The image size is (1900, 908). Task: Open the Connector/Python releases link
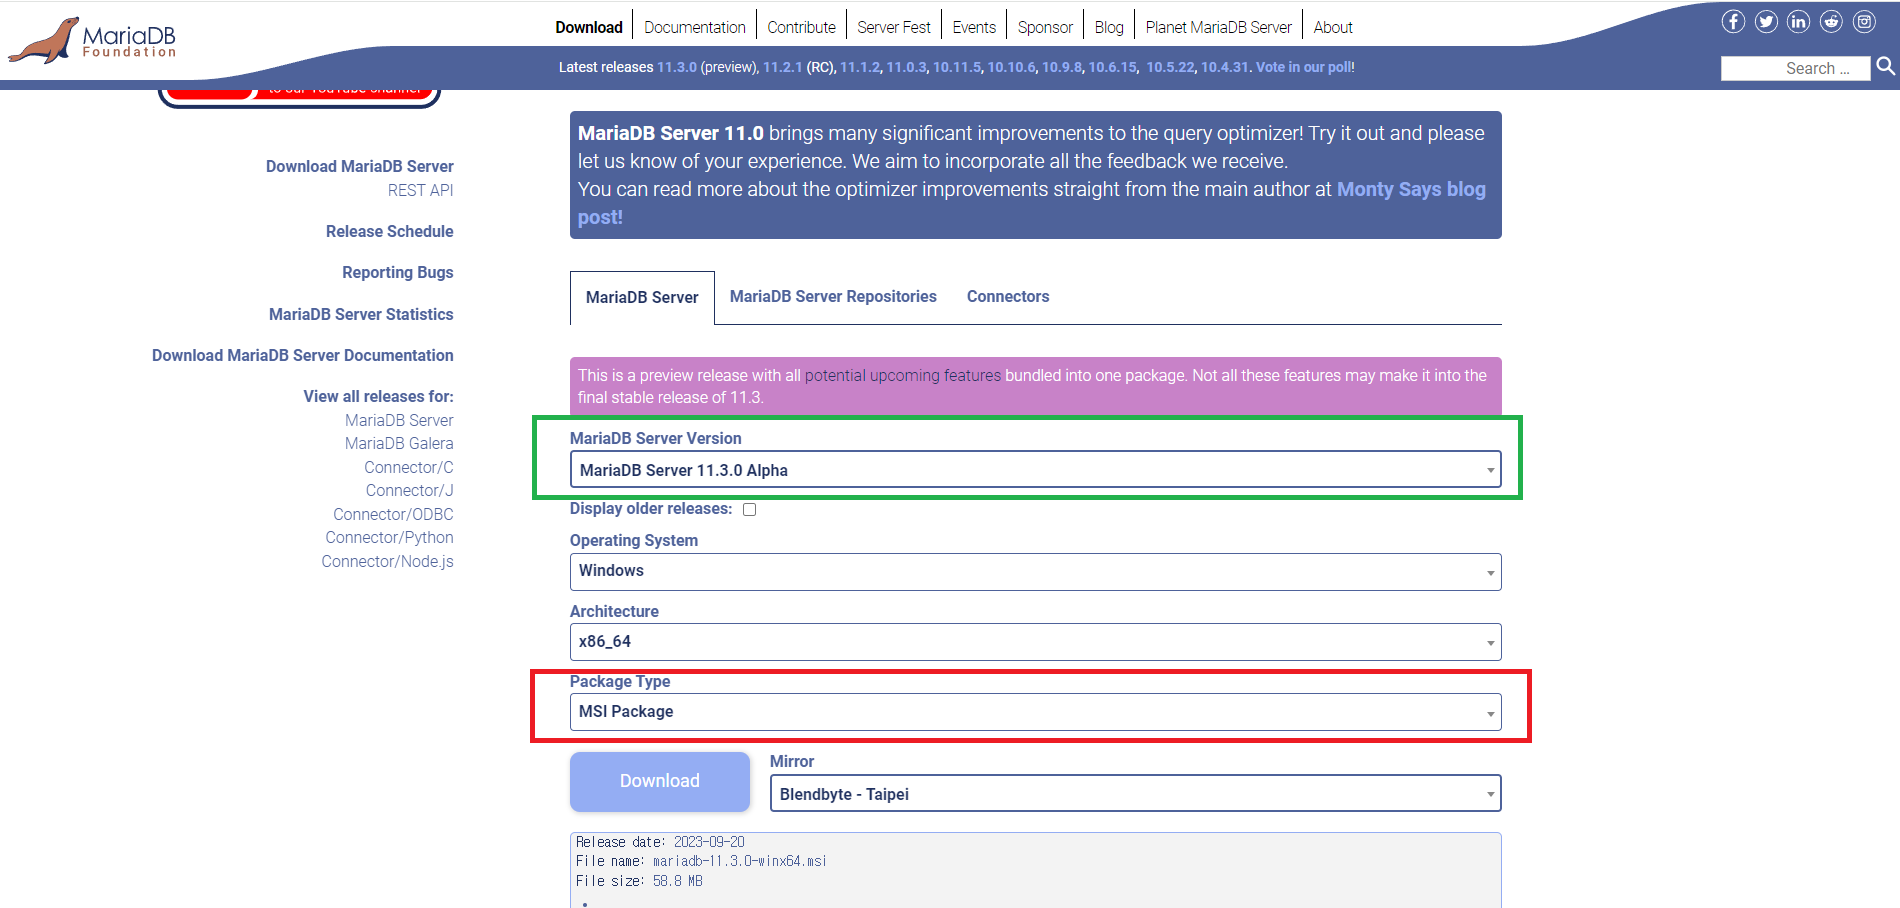(389, 537)
